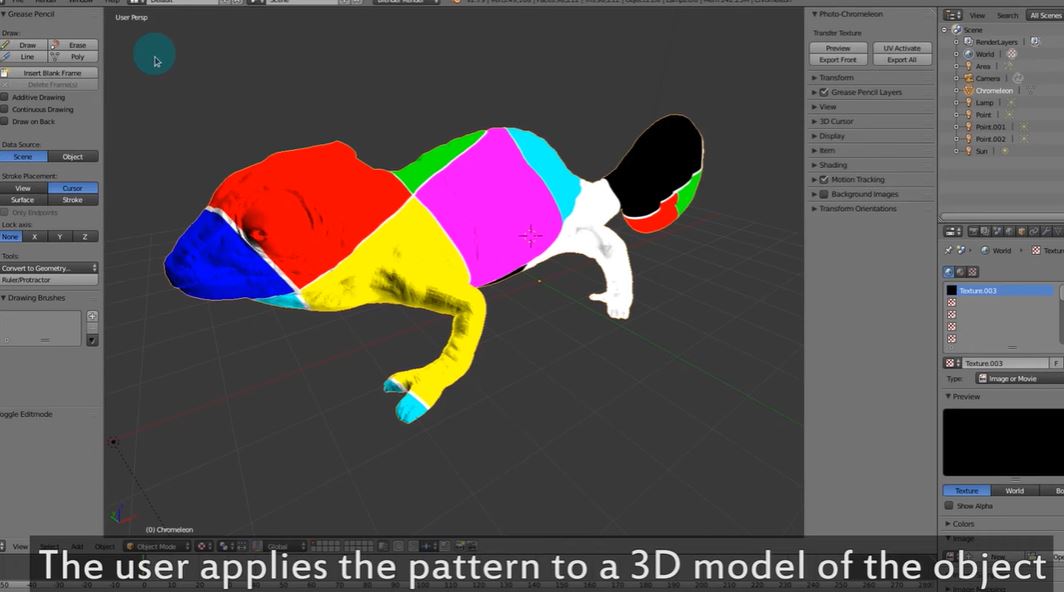Screen dimensions: 1064x592
Task: Toggle fake user F button
Action: 1056,363
